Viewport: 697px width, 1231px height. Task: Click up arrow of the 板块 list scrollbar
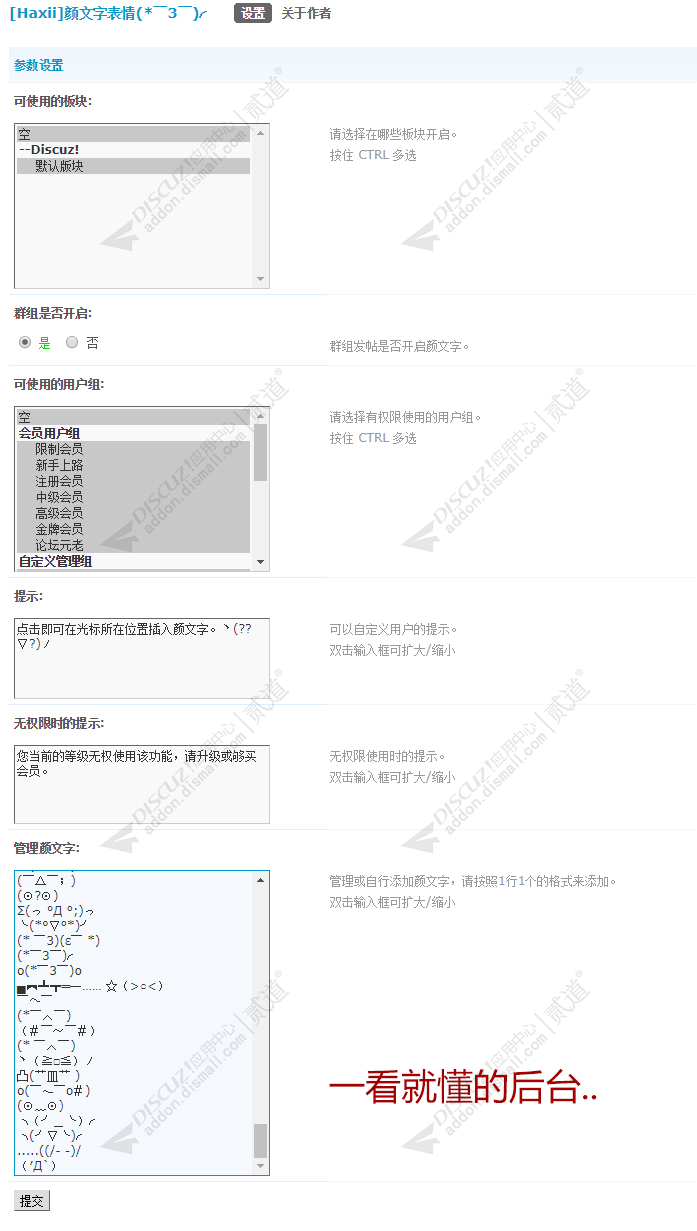(x=261, y=132)
